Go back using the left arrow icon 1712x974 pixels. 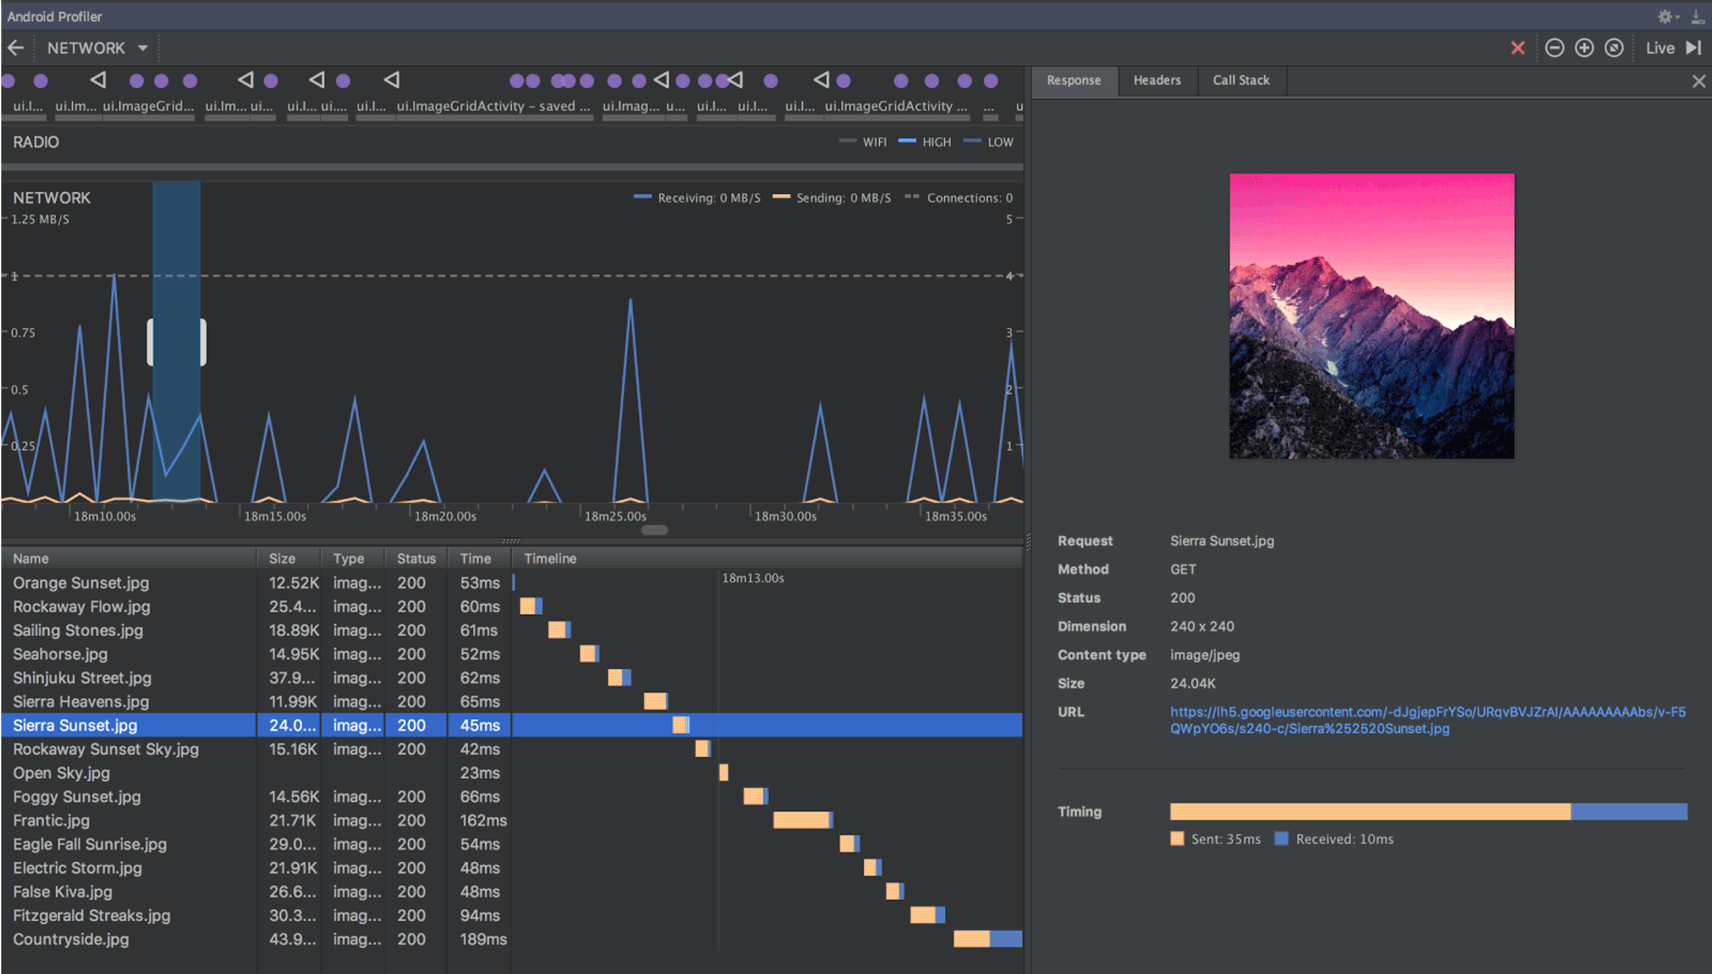click(16, 48)
